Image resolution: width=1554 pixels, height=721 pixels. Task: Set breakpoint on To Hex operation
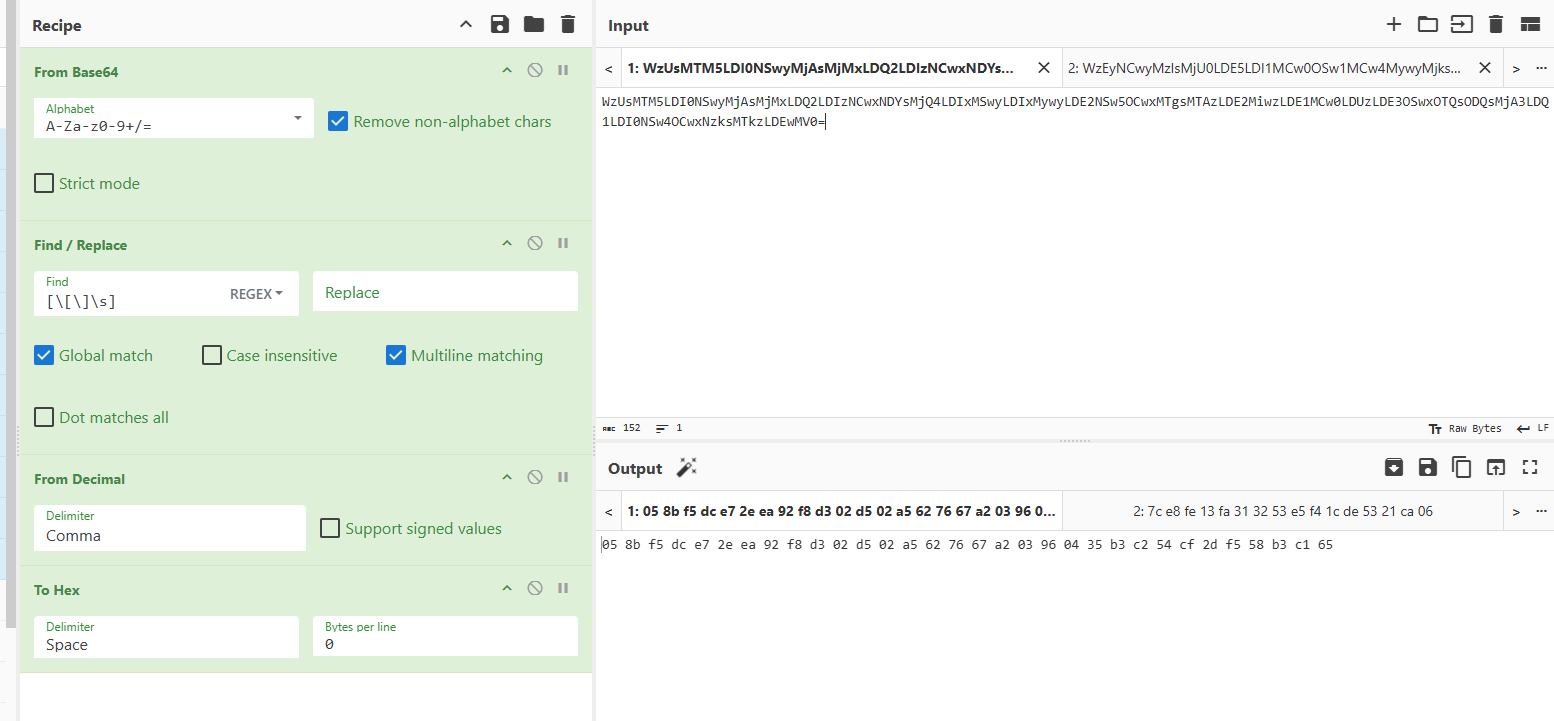tap(563, 589)
